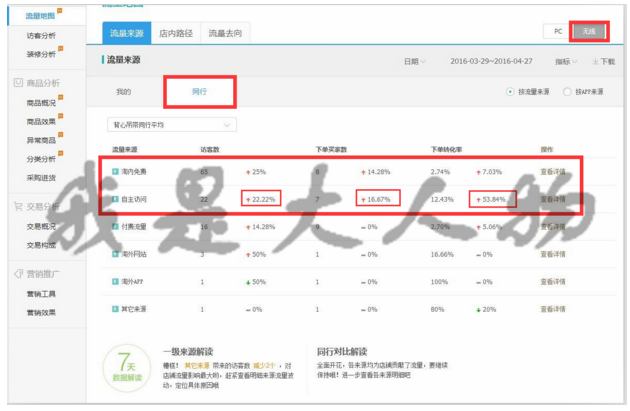Switch to the 流量去向 tab
This screenshot has height=411, width=630.
tap(224, 33)
